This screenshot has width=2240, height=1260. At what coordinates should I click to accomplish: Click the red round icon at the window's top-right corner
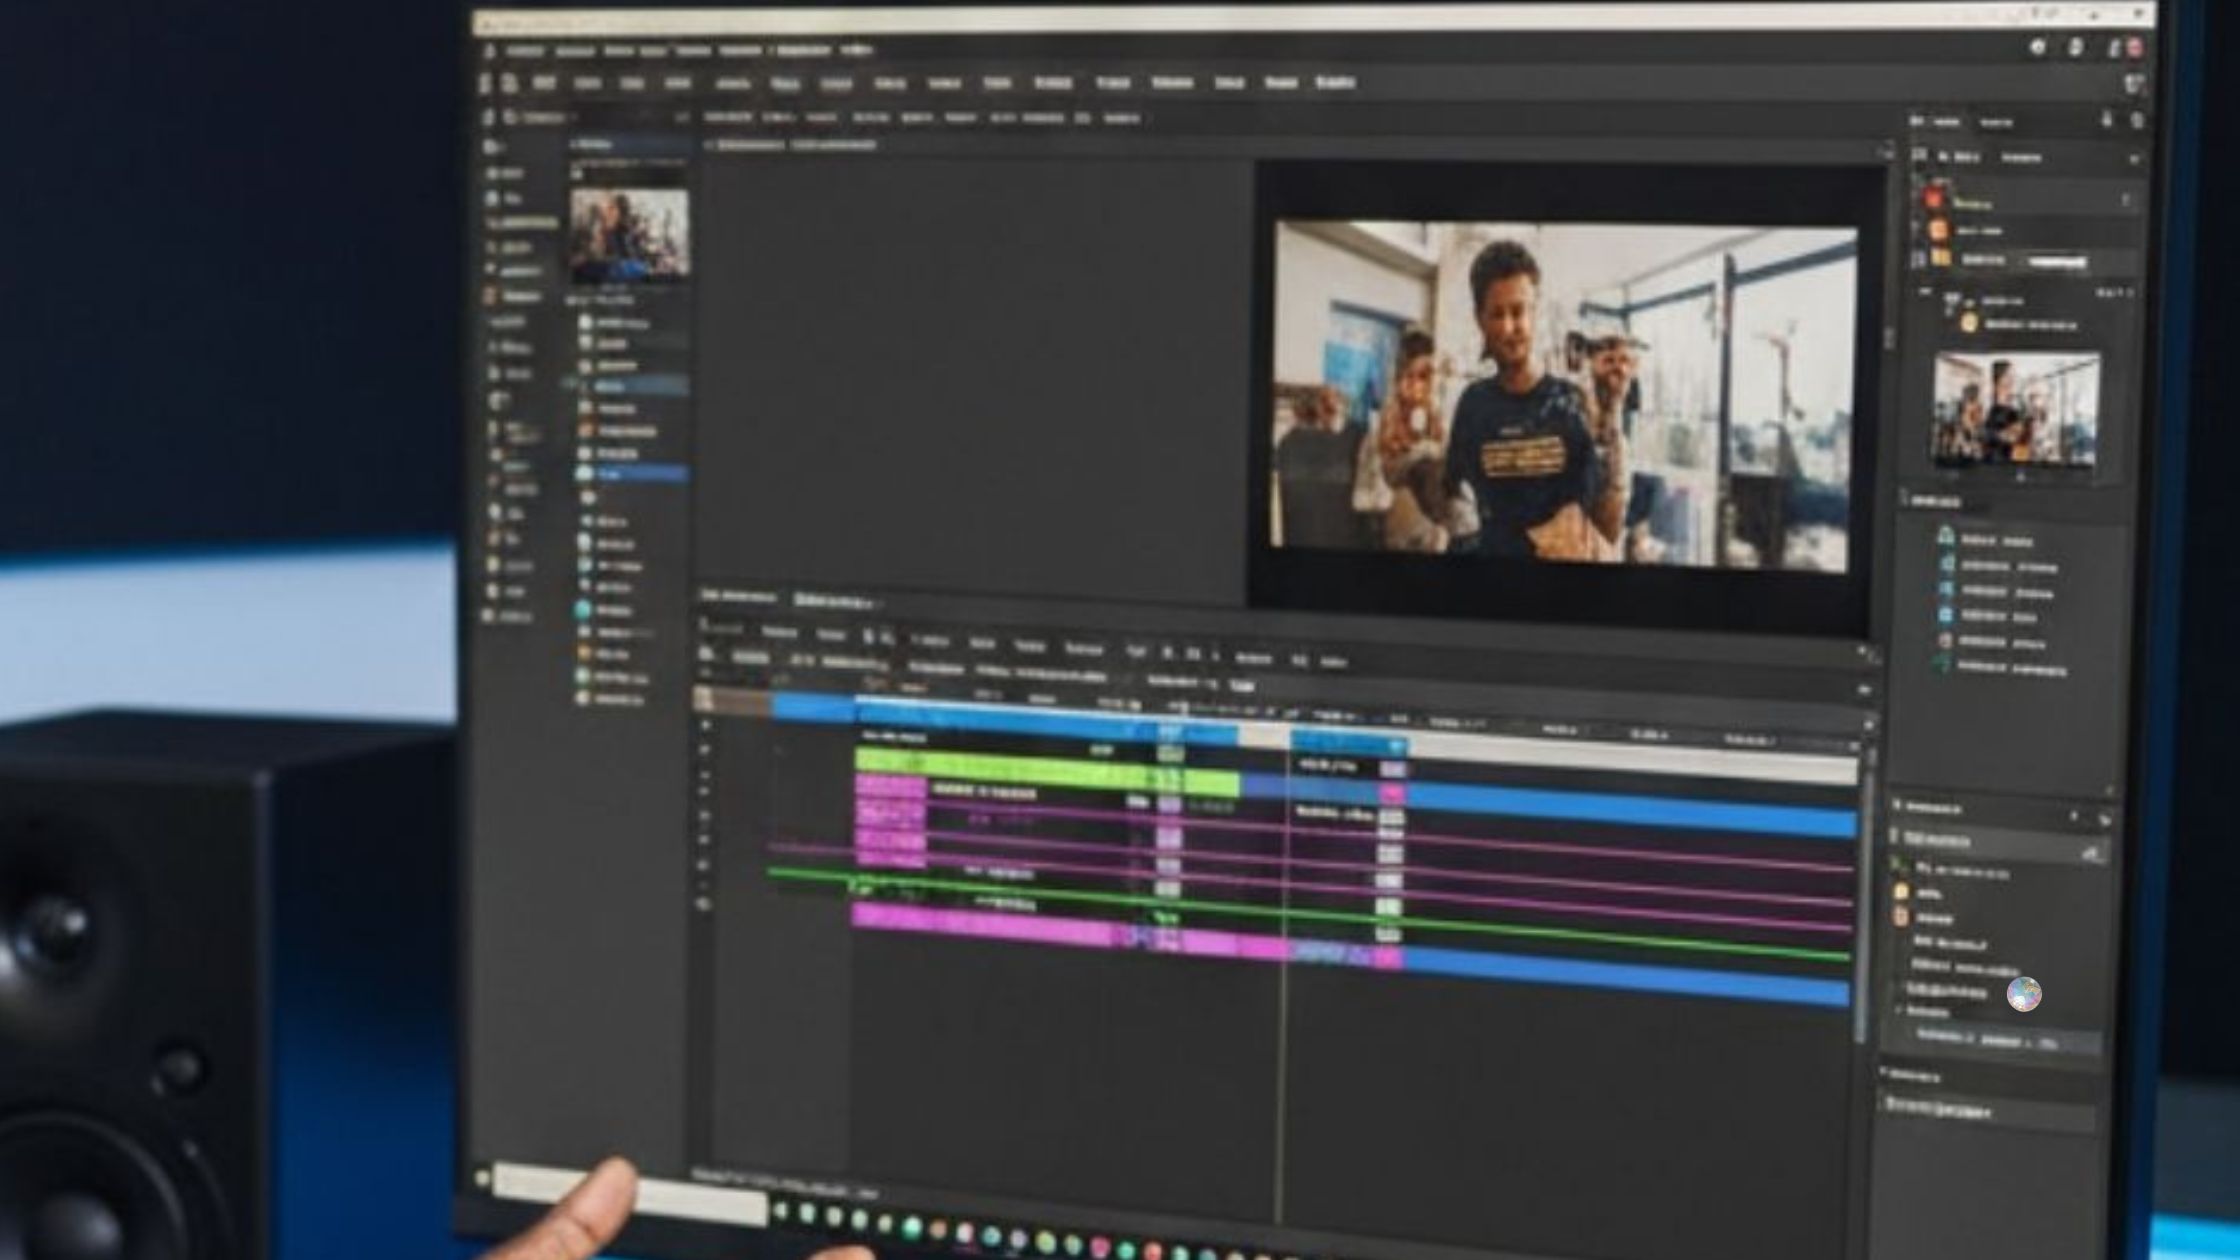point(2134,47)
